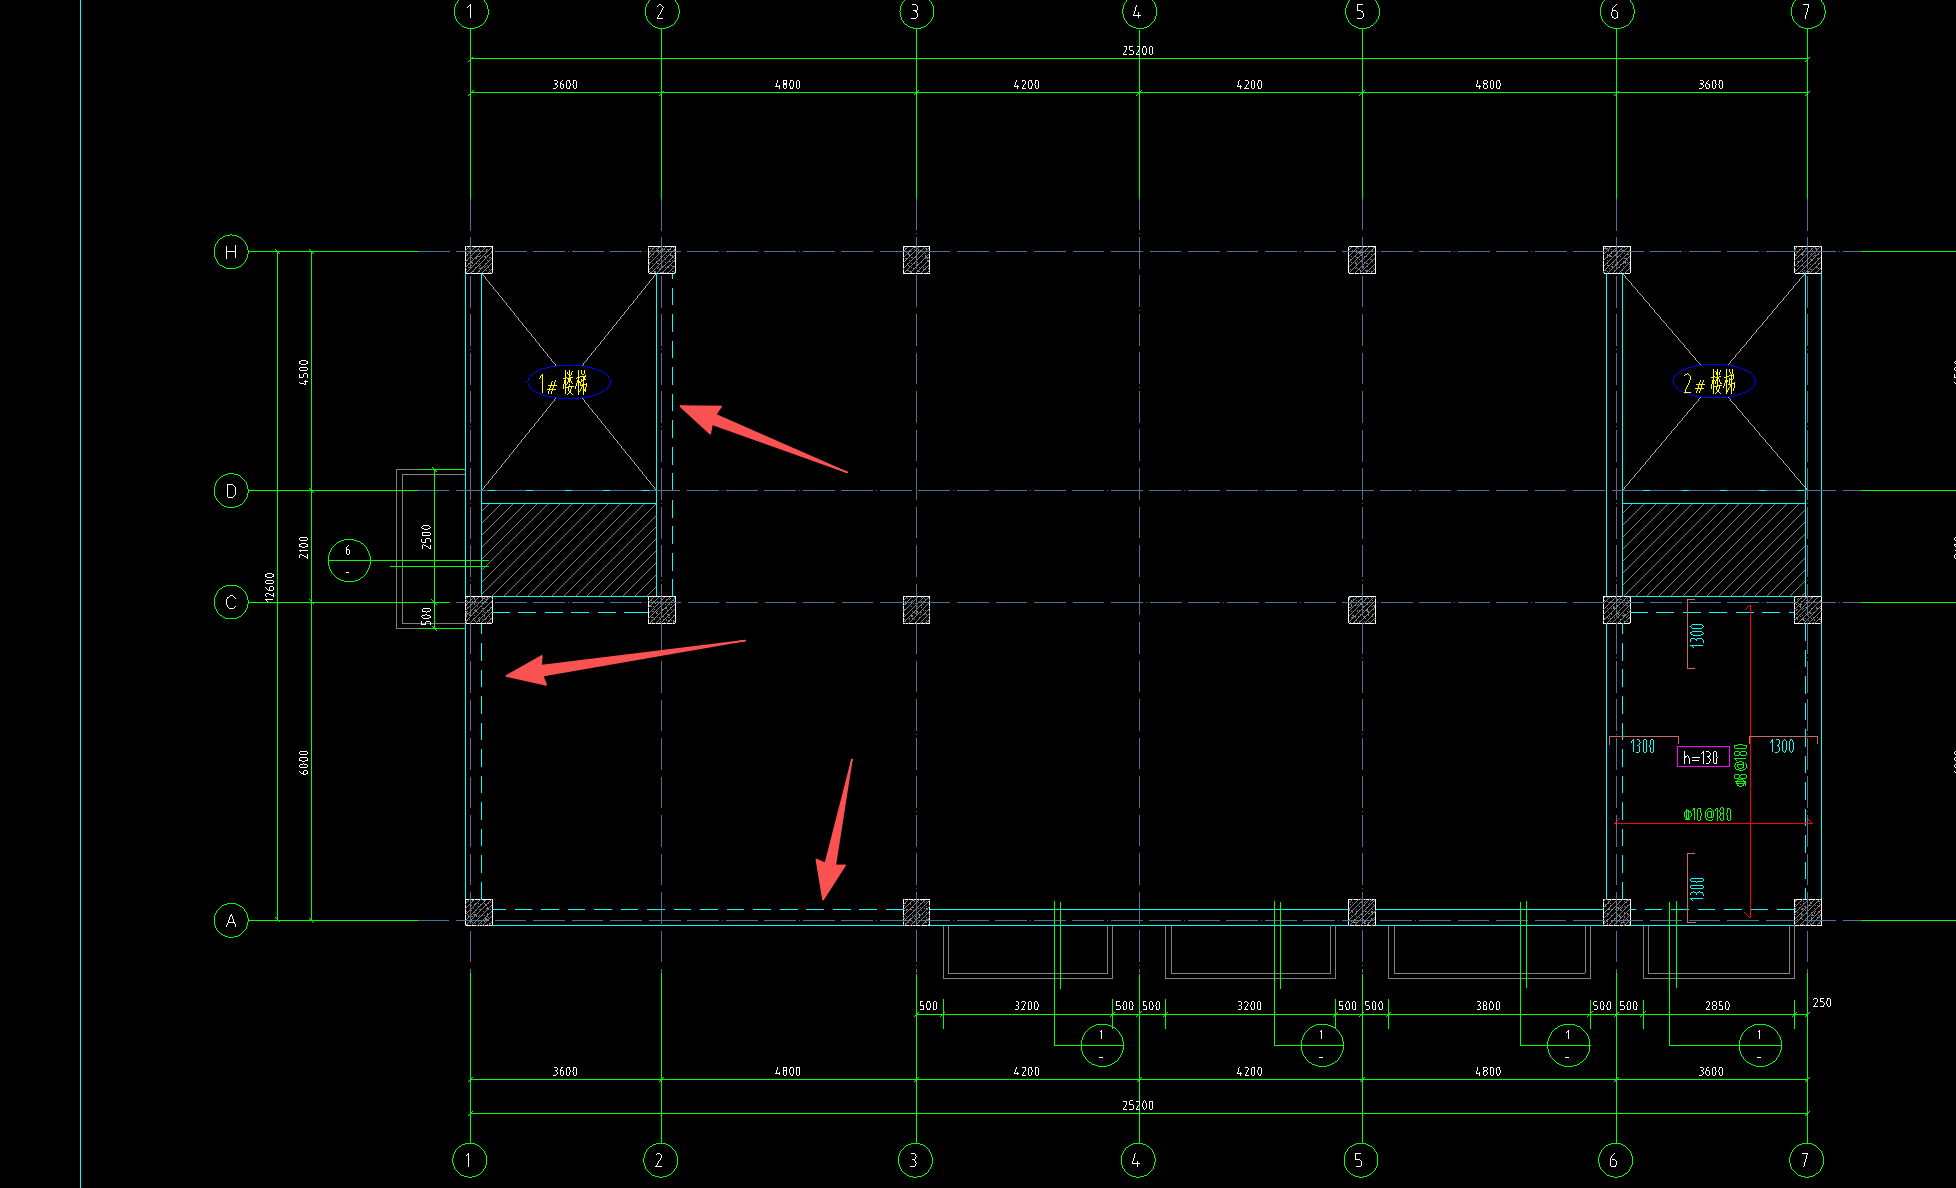The width and height of the screenshot is (1956, 1188).
Task: Click leftmost section marker 1 below the drawing
Action: point(1102,1045)
